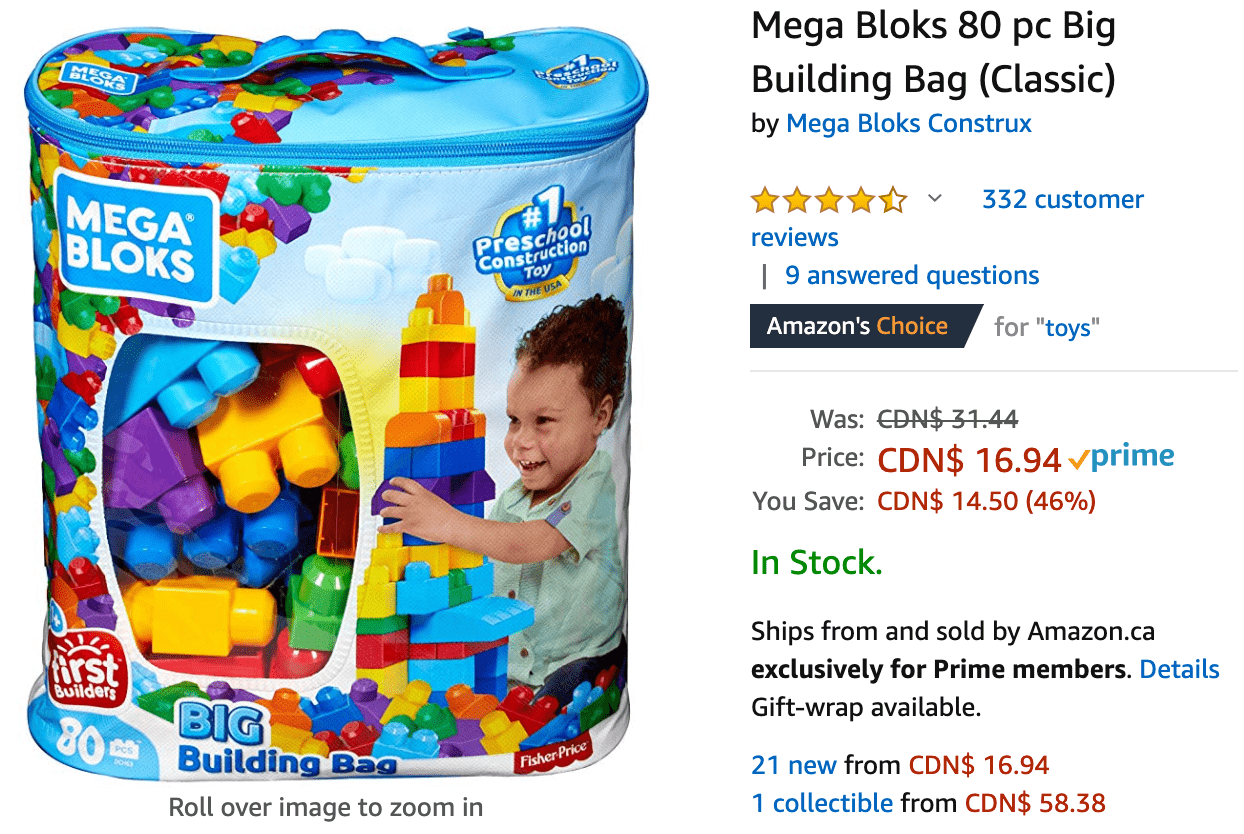
Task: Click the #1 Preschool Construction Toy badge
Action: coord(530,244)
